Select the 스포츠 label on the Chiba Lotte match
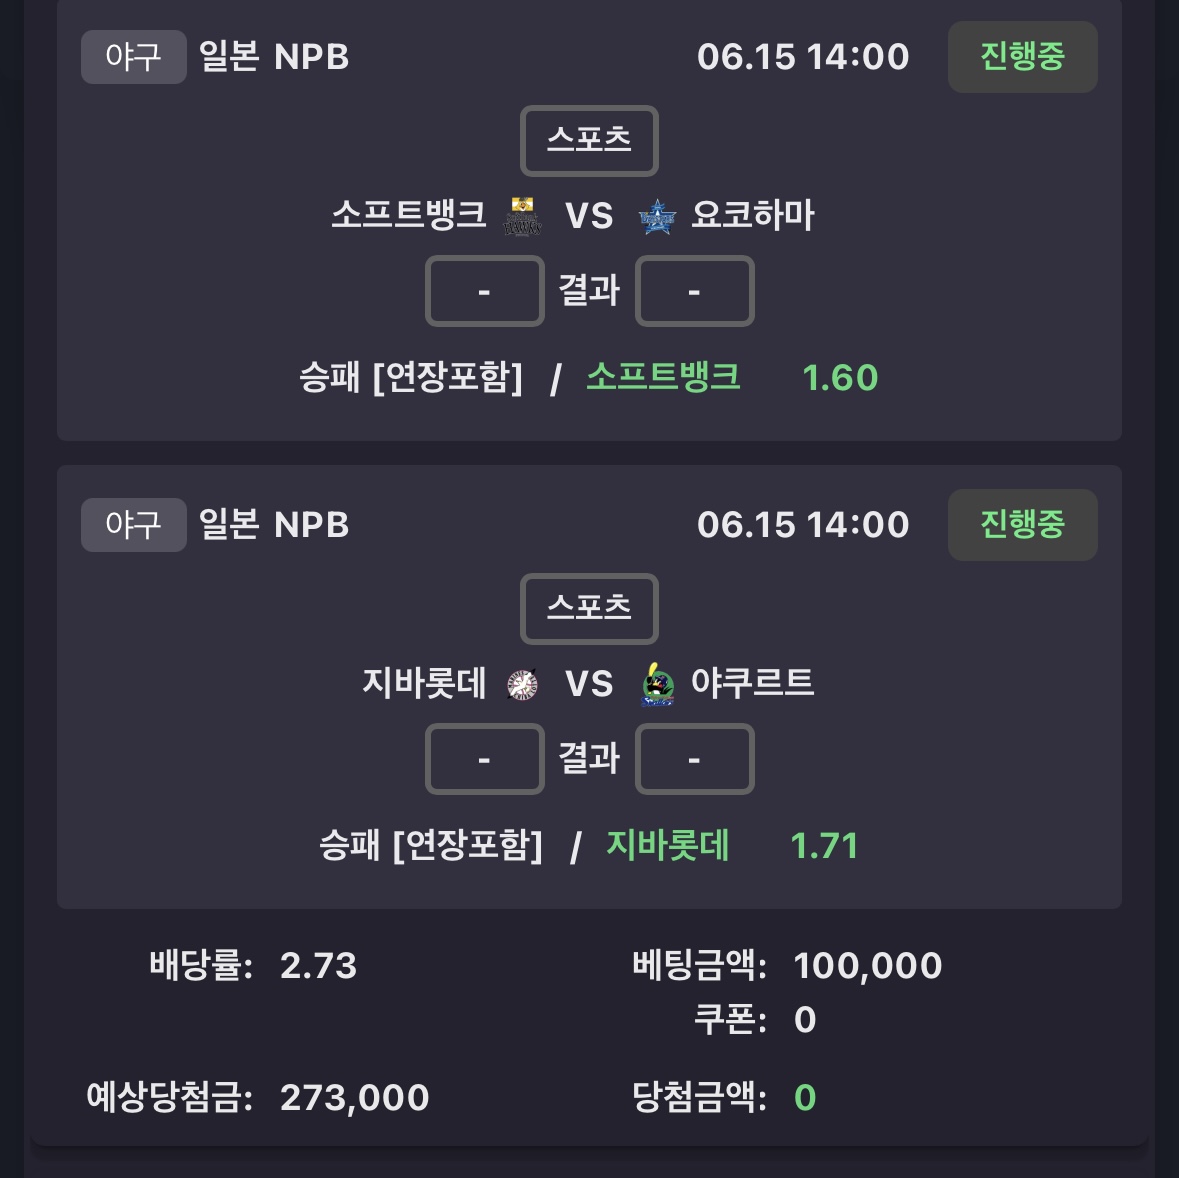Viewport: 1179px width, 1178px height. [590, 608]
